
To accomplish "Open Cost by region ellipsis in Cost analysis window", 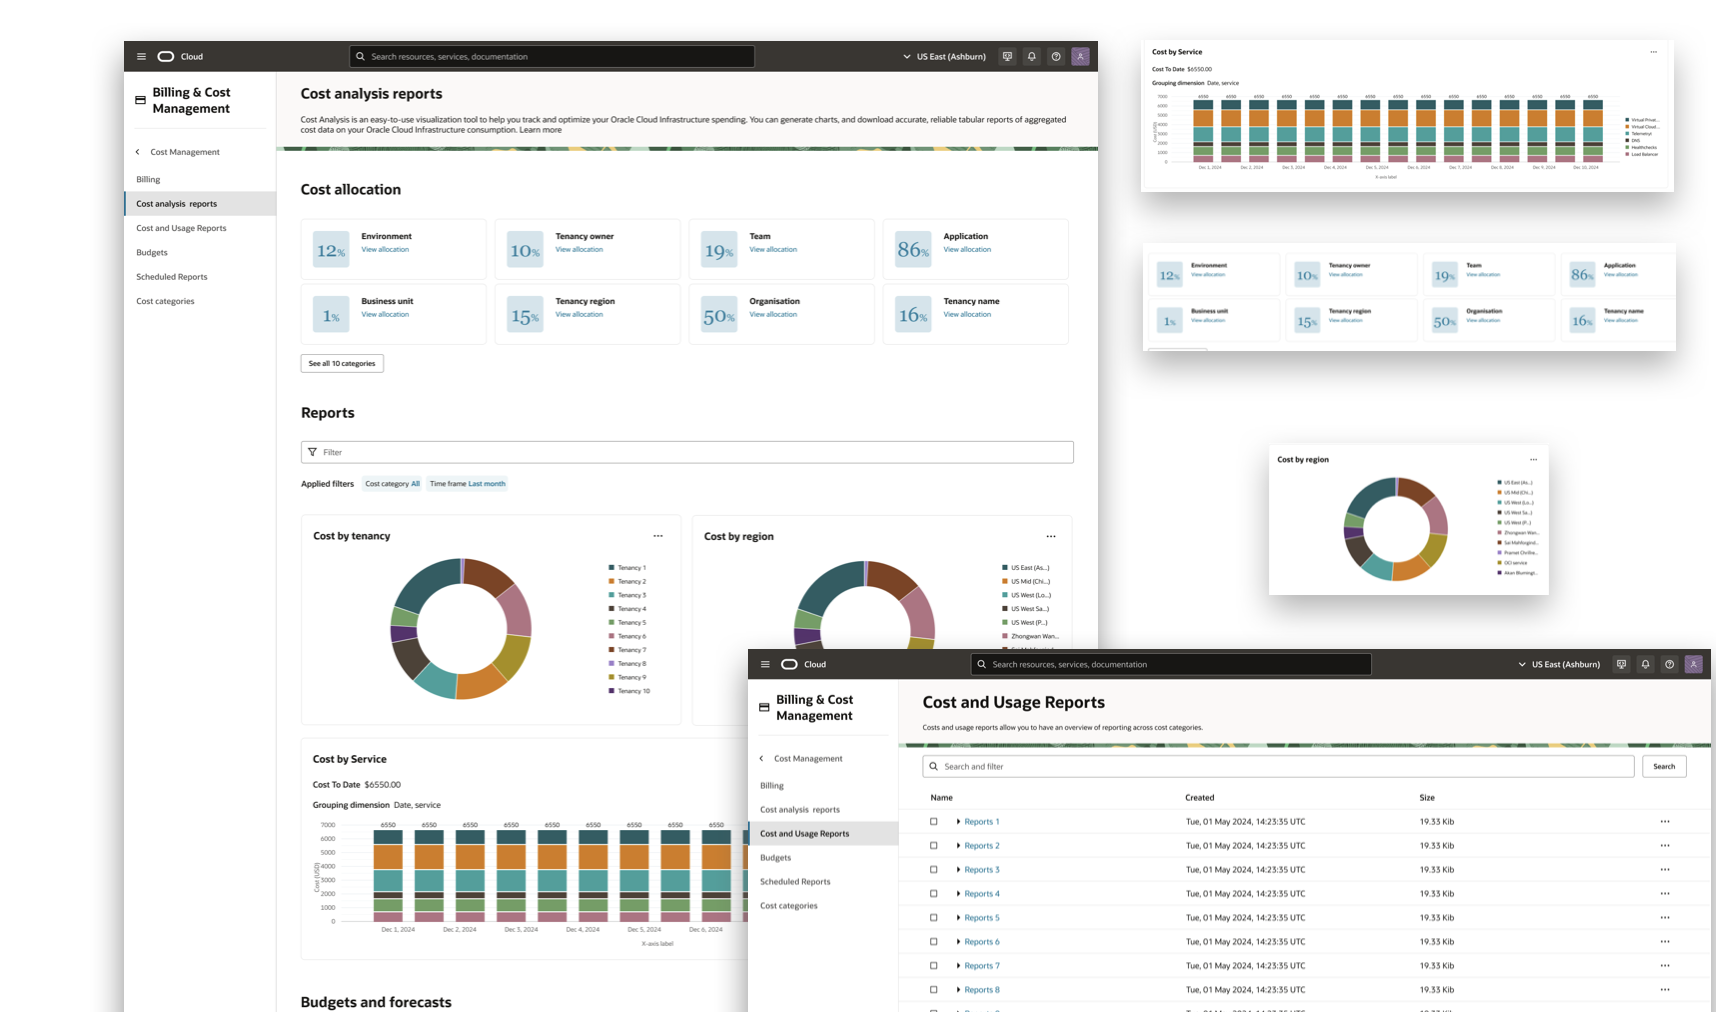I will coord(1050,536).
